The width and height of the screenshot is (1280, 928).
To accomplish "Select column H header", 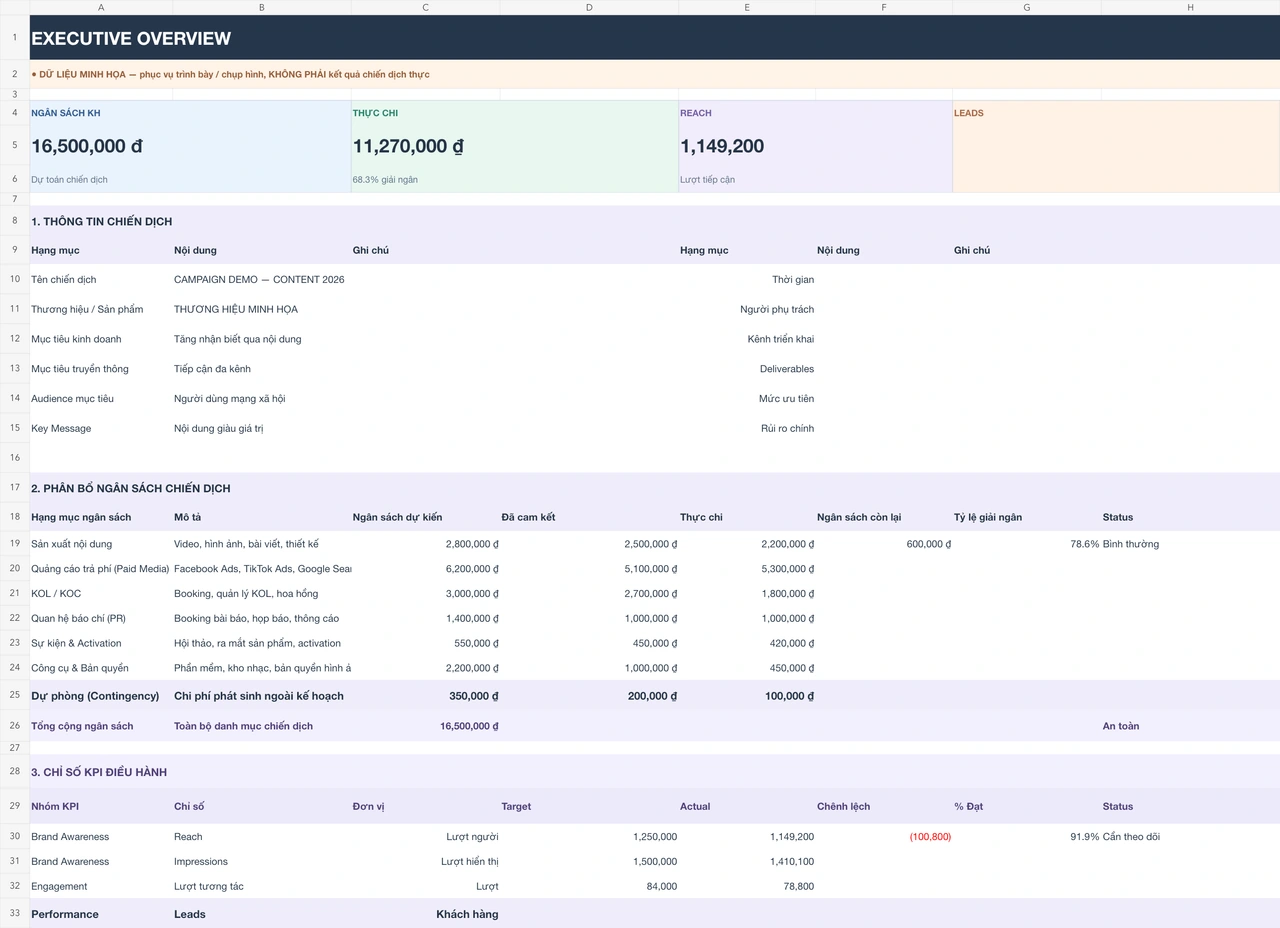I will 1190,7.
